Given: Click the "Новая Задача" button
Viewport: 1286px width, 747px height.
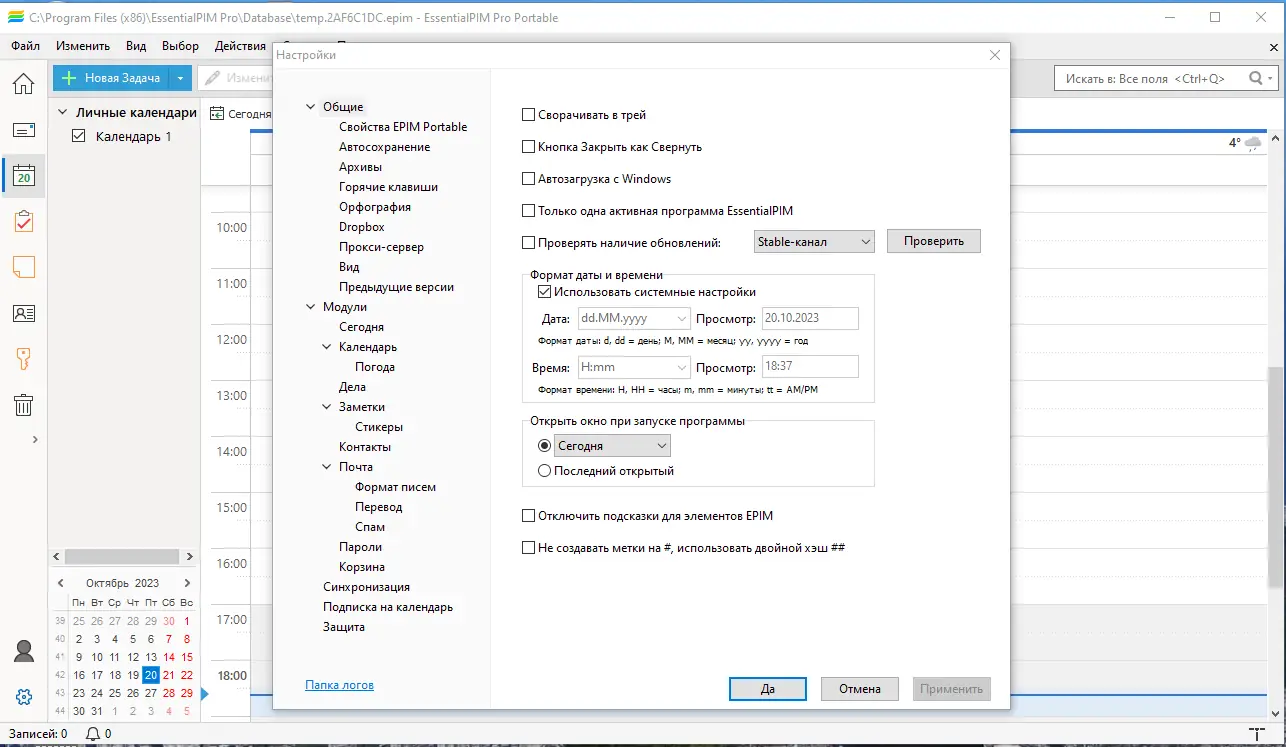Looking at the screenshot, I should pos(111,78).
